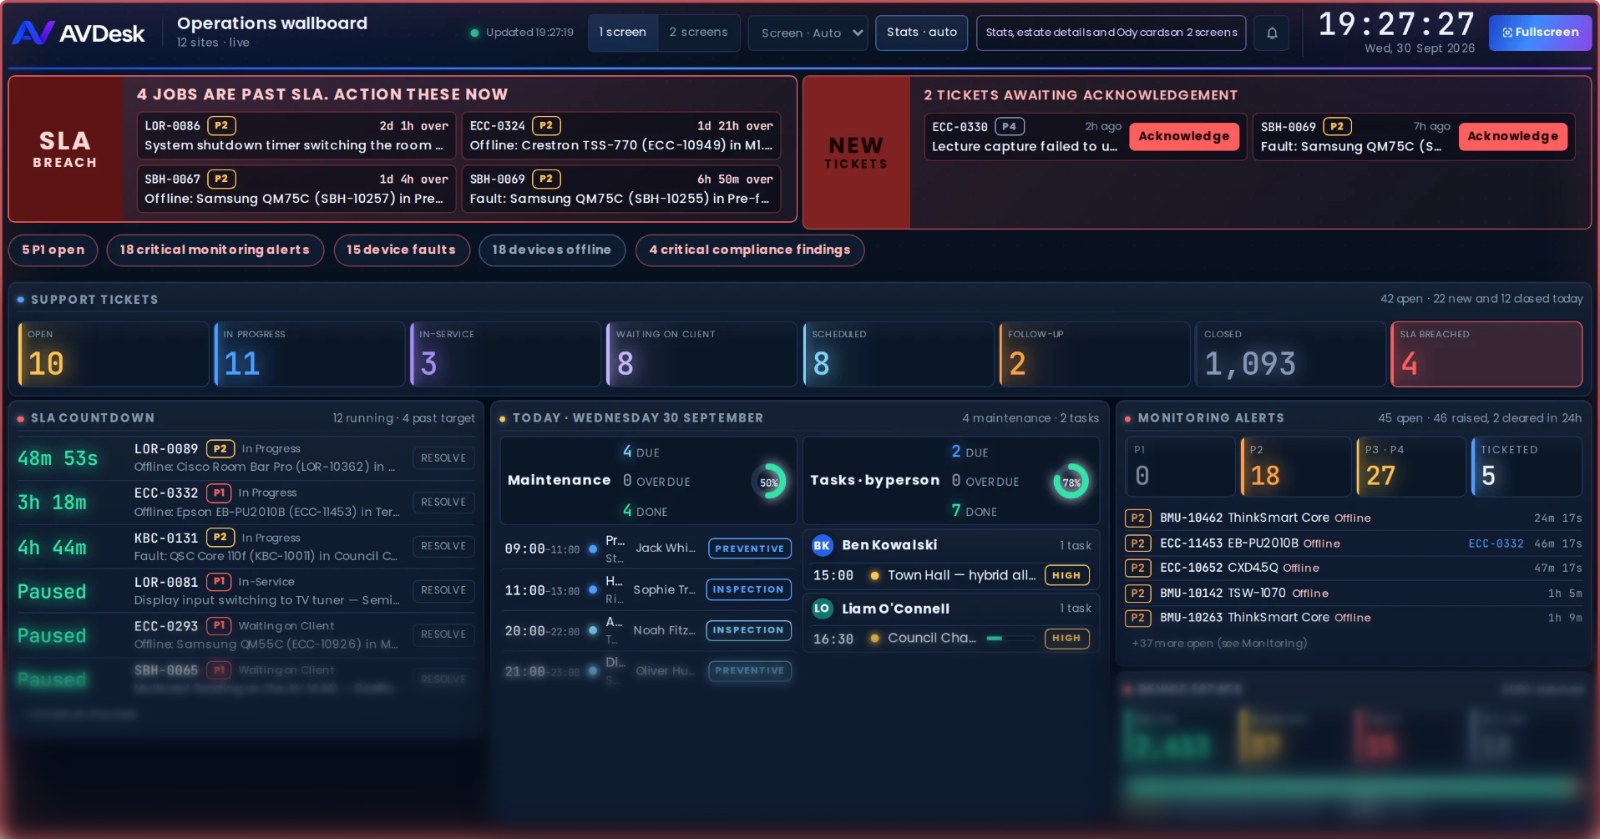Toggle the Stats auto button

pos(921,33)
